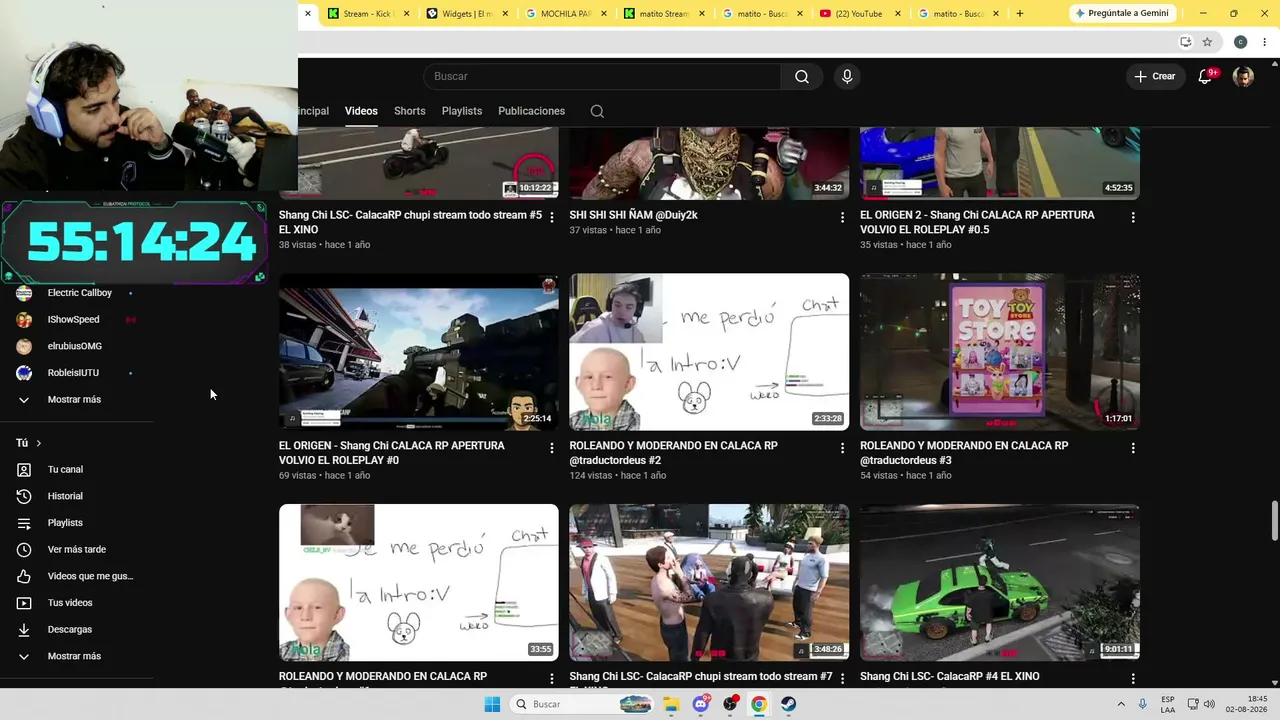
Task: Open options for chupi stream #5 video
Action: pyautogui.click(x=551, y=217)
